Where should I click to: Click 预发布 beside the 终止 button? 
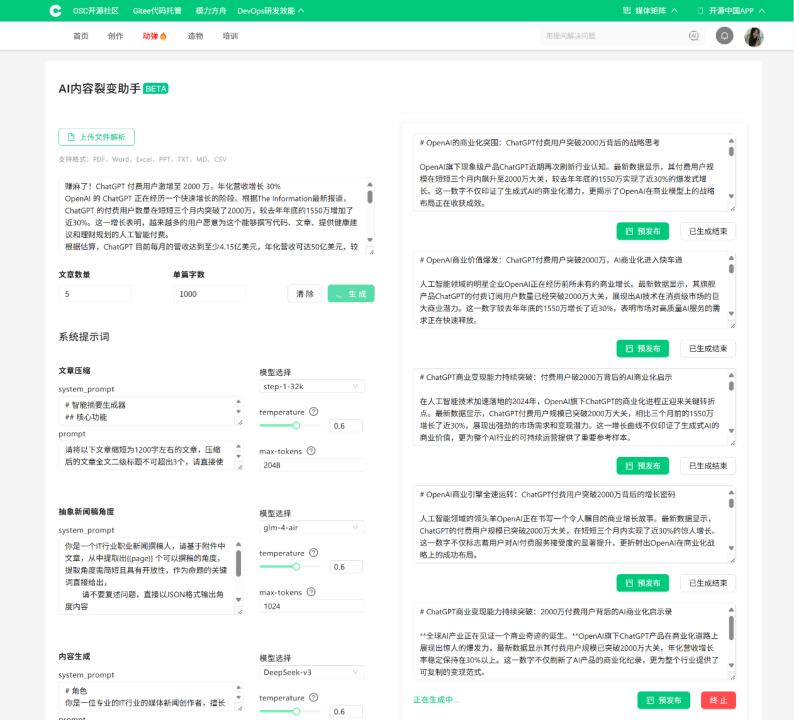[663, 700]
